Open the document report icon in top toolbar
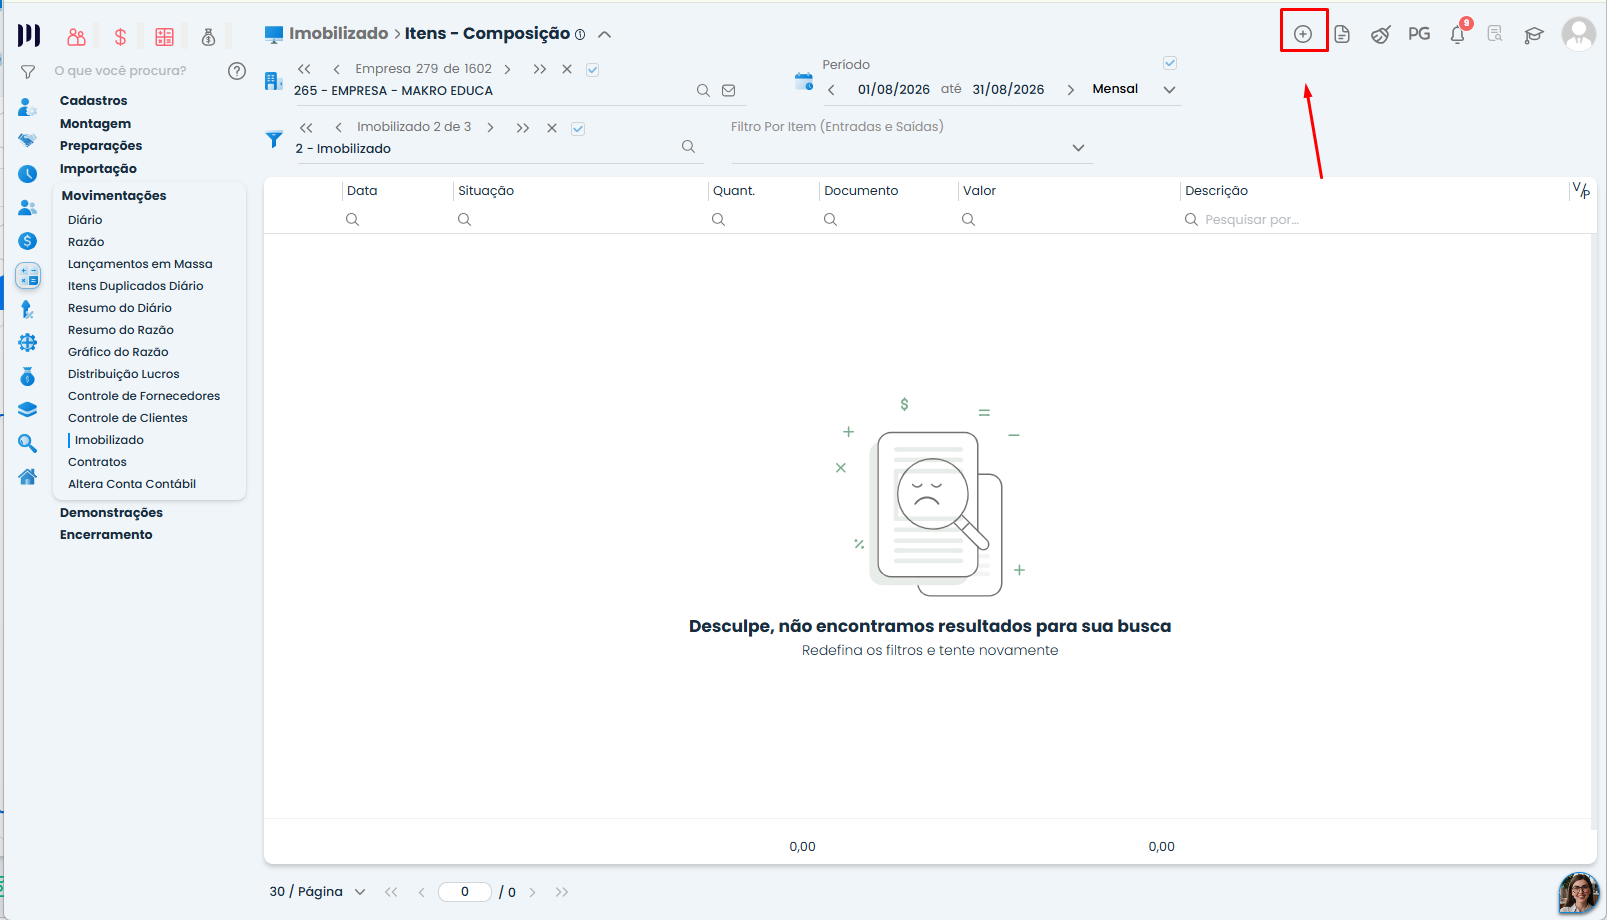Screen dimensions: 1607x920 point(1342,34)
